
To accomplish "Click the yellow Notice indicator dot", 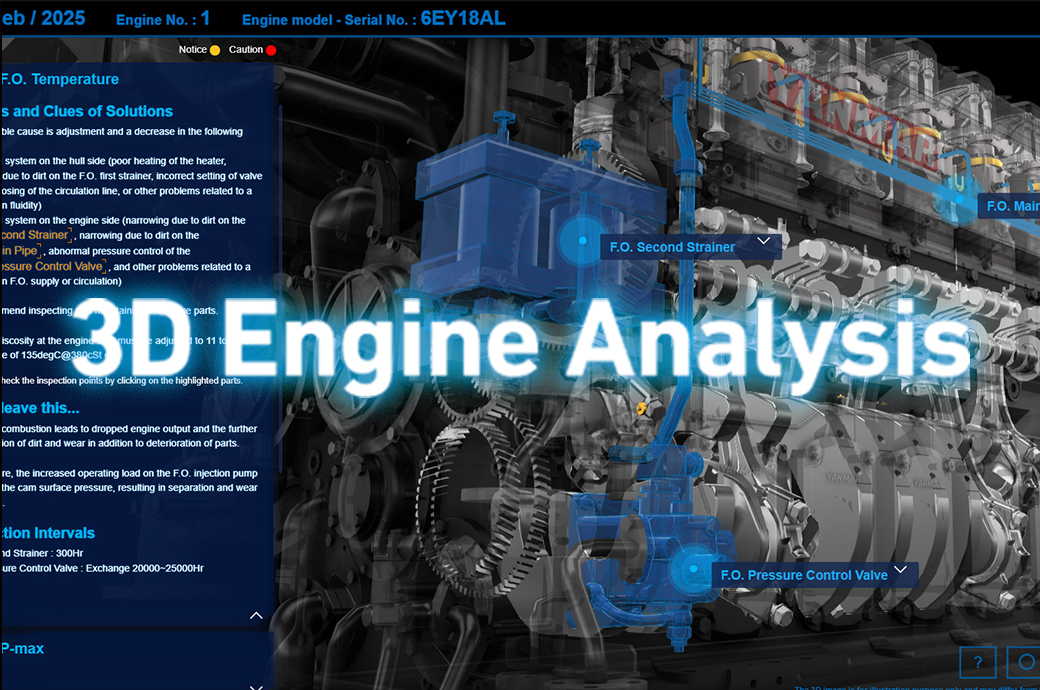I will tap(215, 50).
